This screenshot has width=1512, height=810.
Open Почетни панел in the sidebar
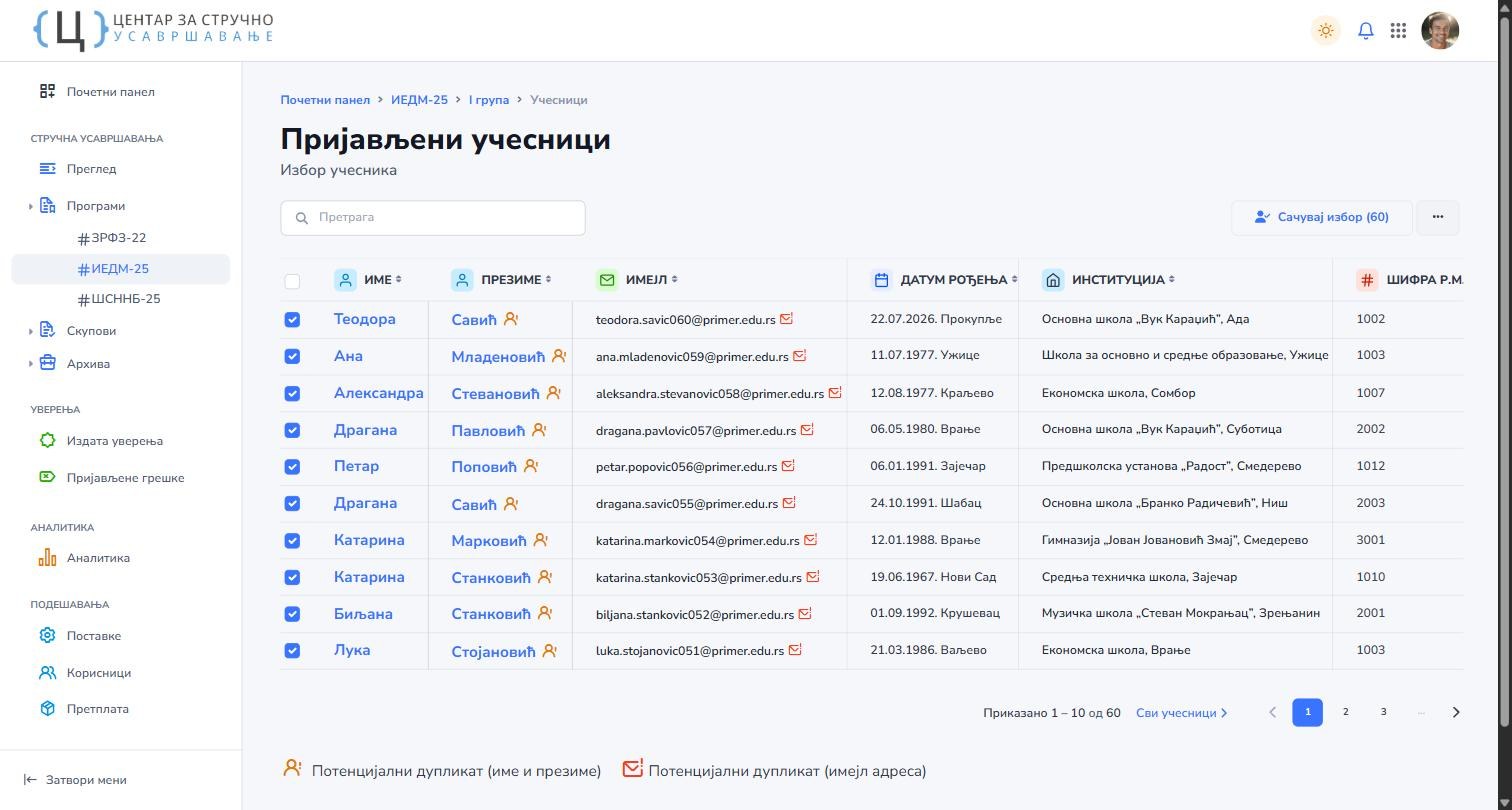[x=97, y=92]
